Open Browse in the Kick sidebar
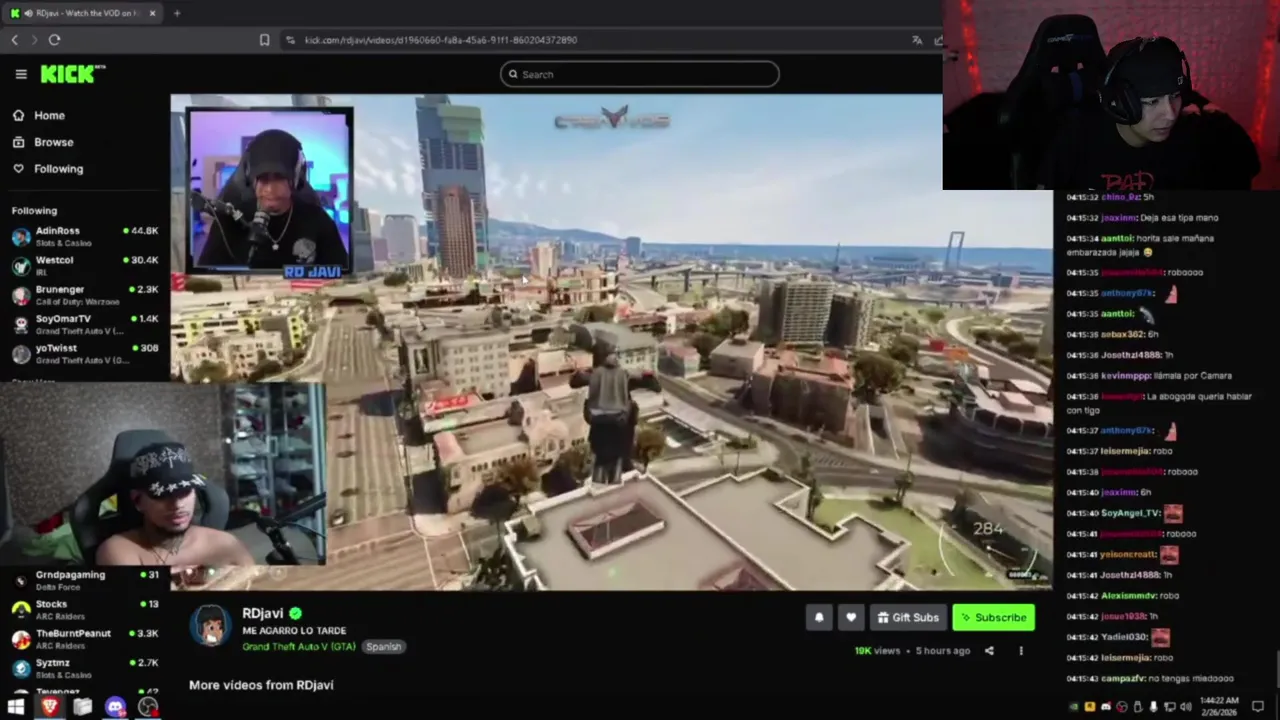Viewport: 1280px width, 720px height. 44,142
